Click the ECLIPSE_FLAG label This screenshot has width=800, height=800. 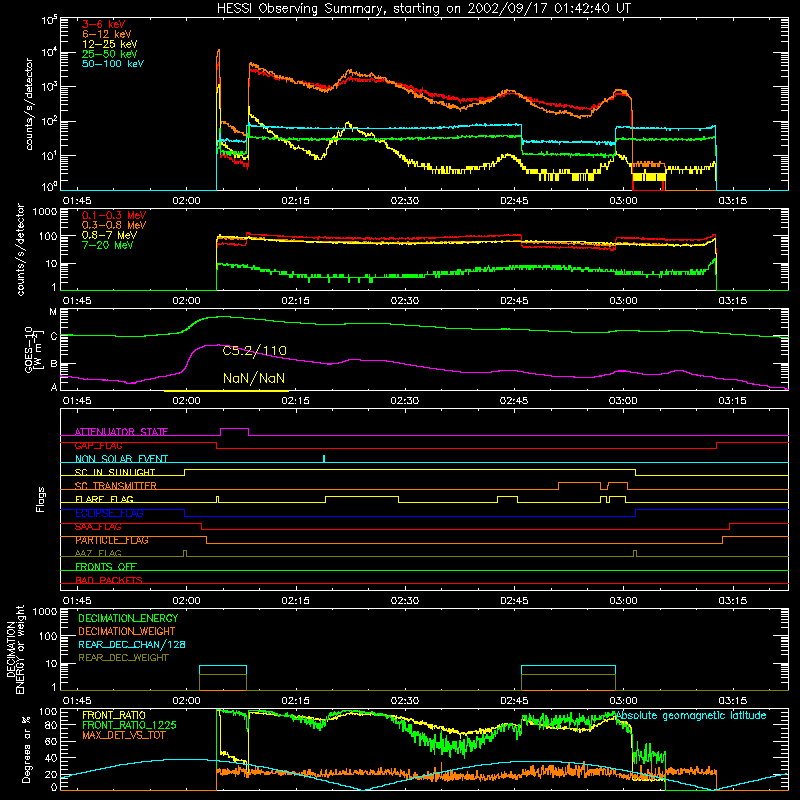pos(110,513)
